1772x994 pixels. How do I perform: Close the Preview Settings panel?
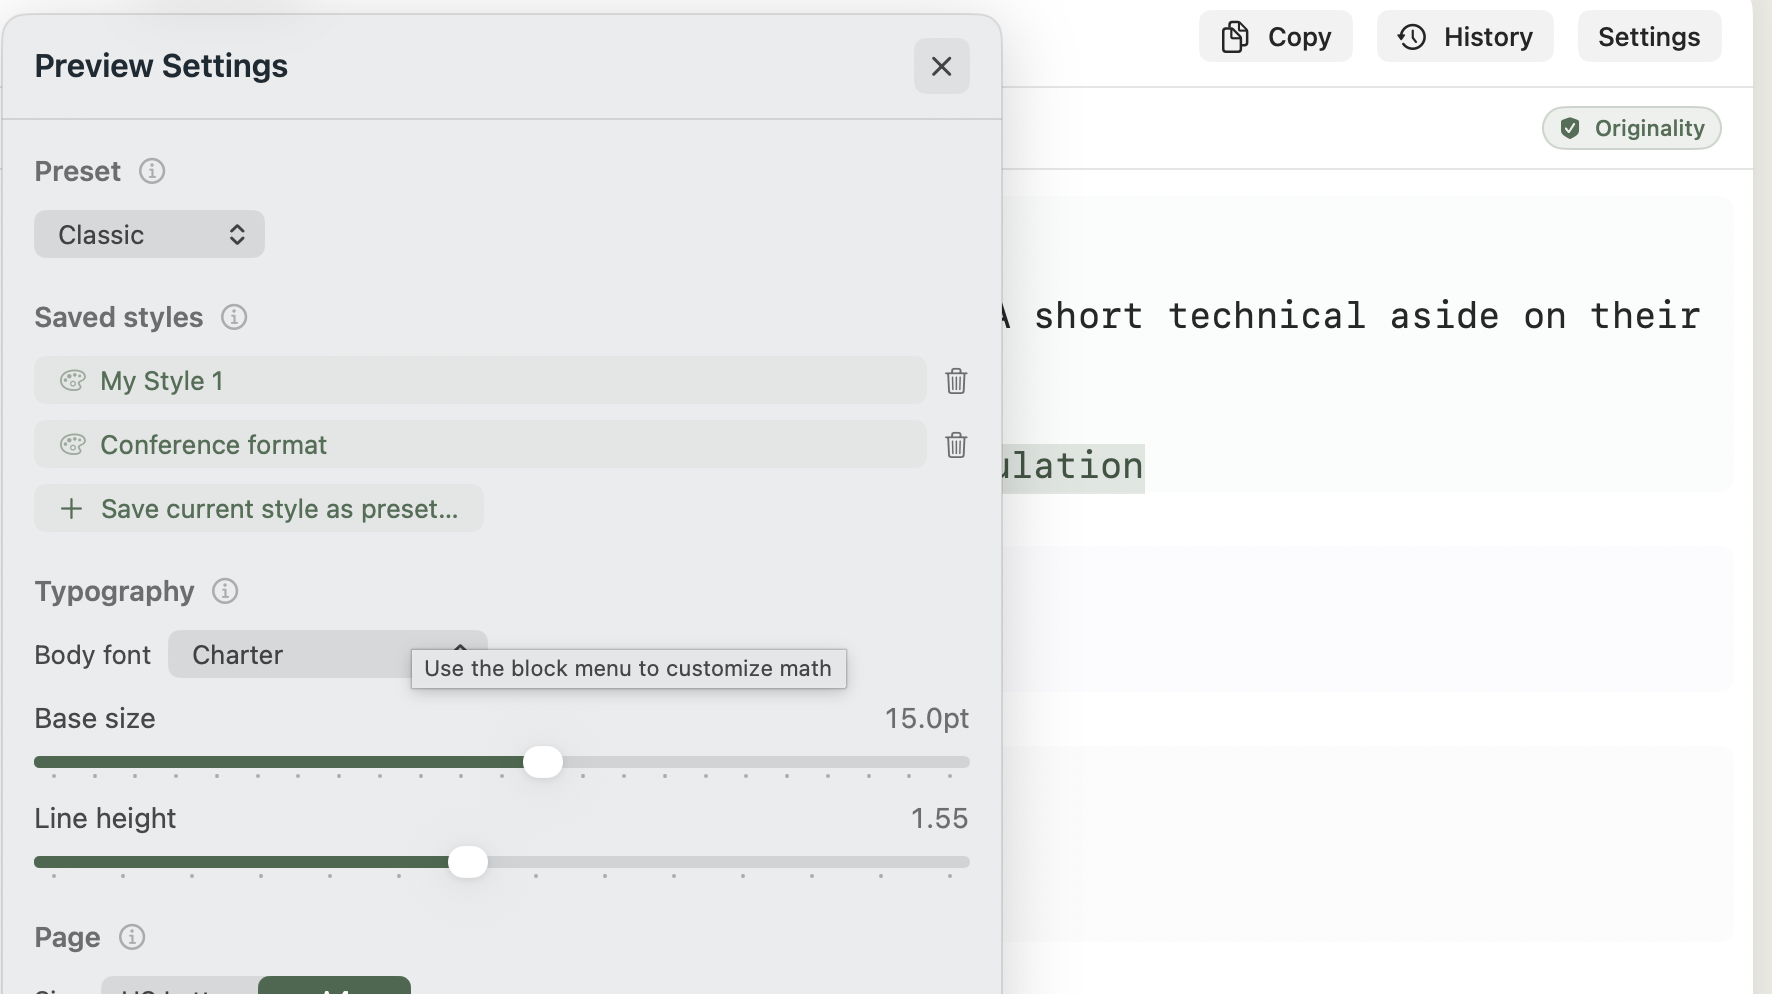tap(941, 66)
